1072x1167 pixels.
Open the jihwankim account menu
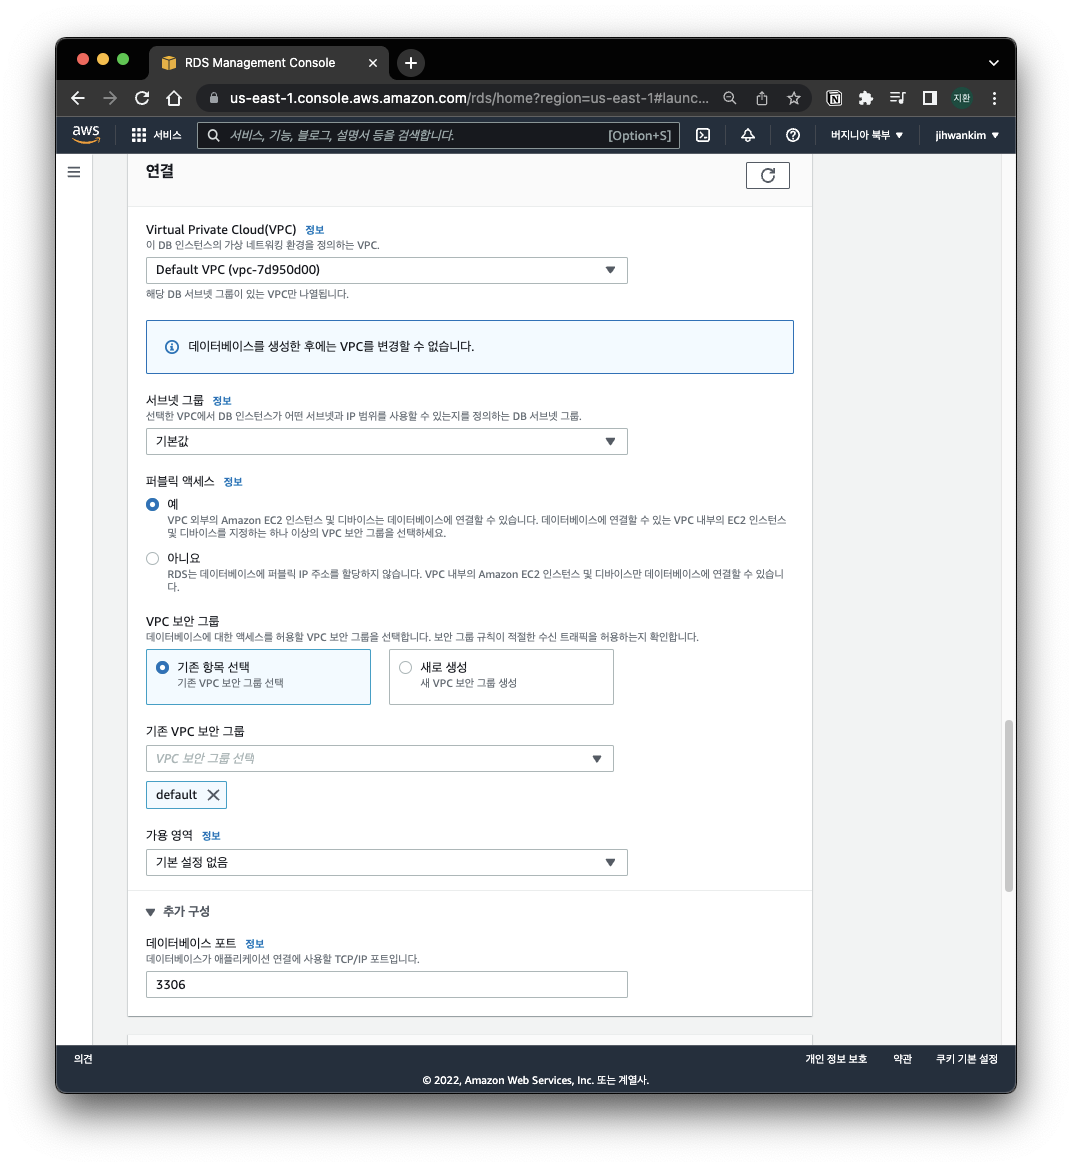[x=967, y=135]
